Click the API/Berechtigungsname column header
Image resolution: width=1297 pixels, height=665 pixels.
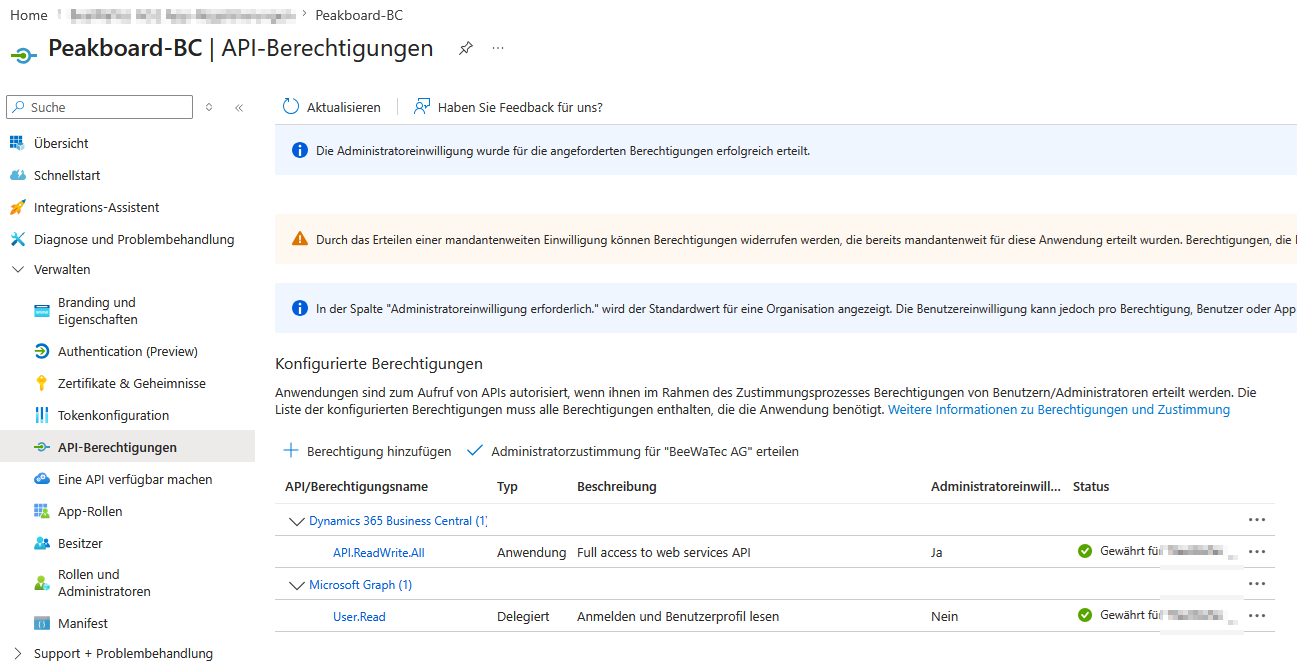356,486
